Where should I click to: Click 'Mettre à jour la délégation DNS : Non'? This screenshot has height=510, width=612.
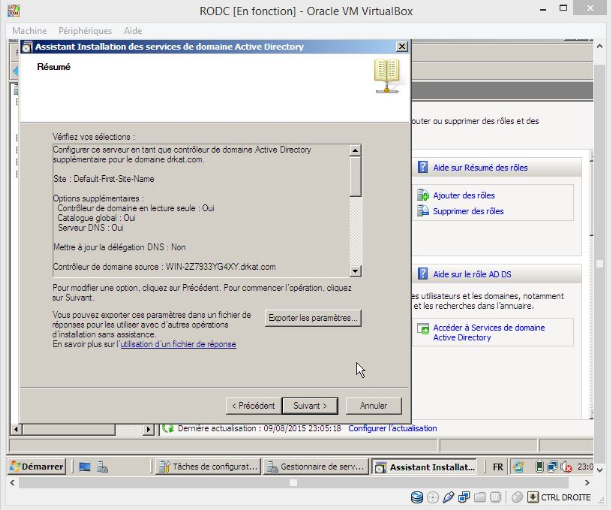tap(119, 247)
